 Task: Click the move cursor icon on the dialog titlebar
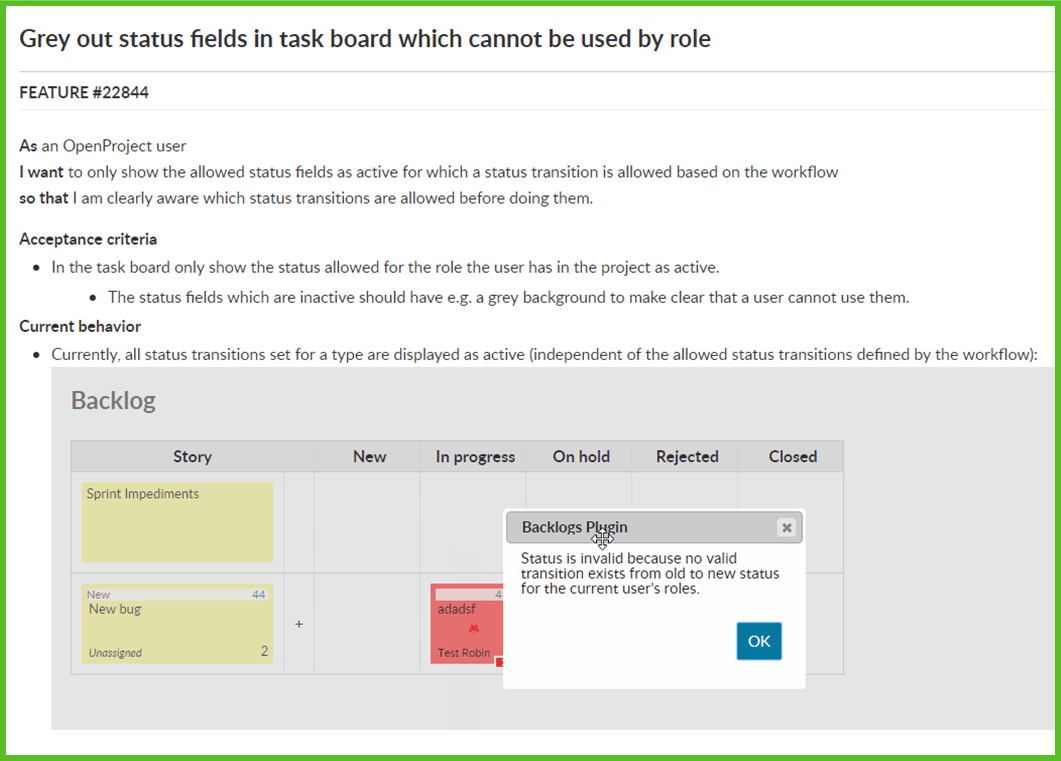tap(601, 538)
